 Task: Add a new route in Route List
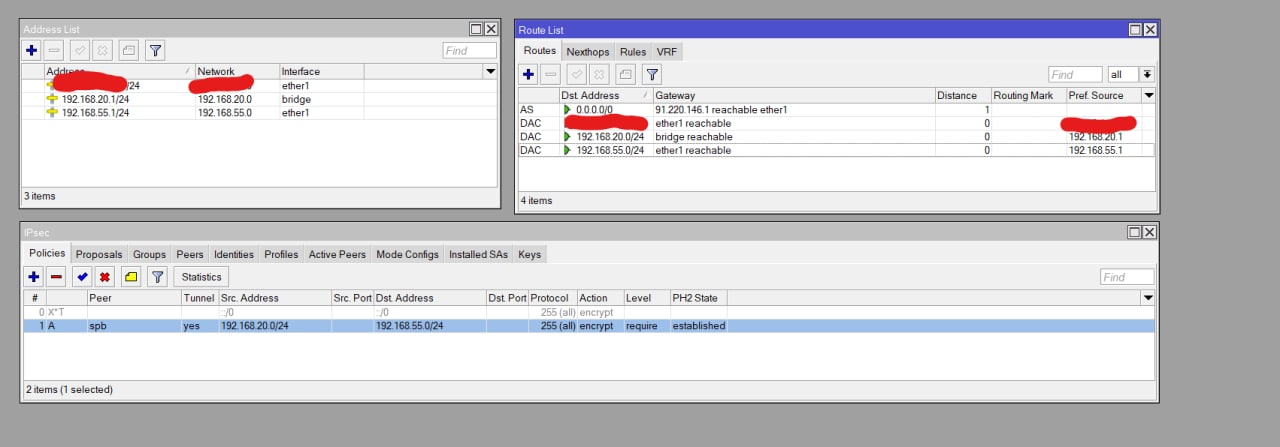coord(528,74)
